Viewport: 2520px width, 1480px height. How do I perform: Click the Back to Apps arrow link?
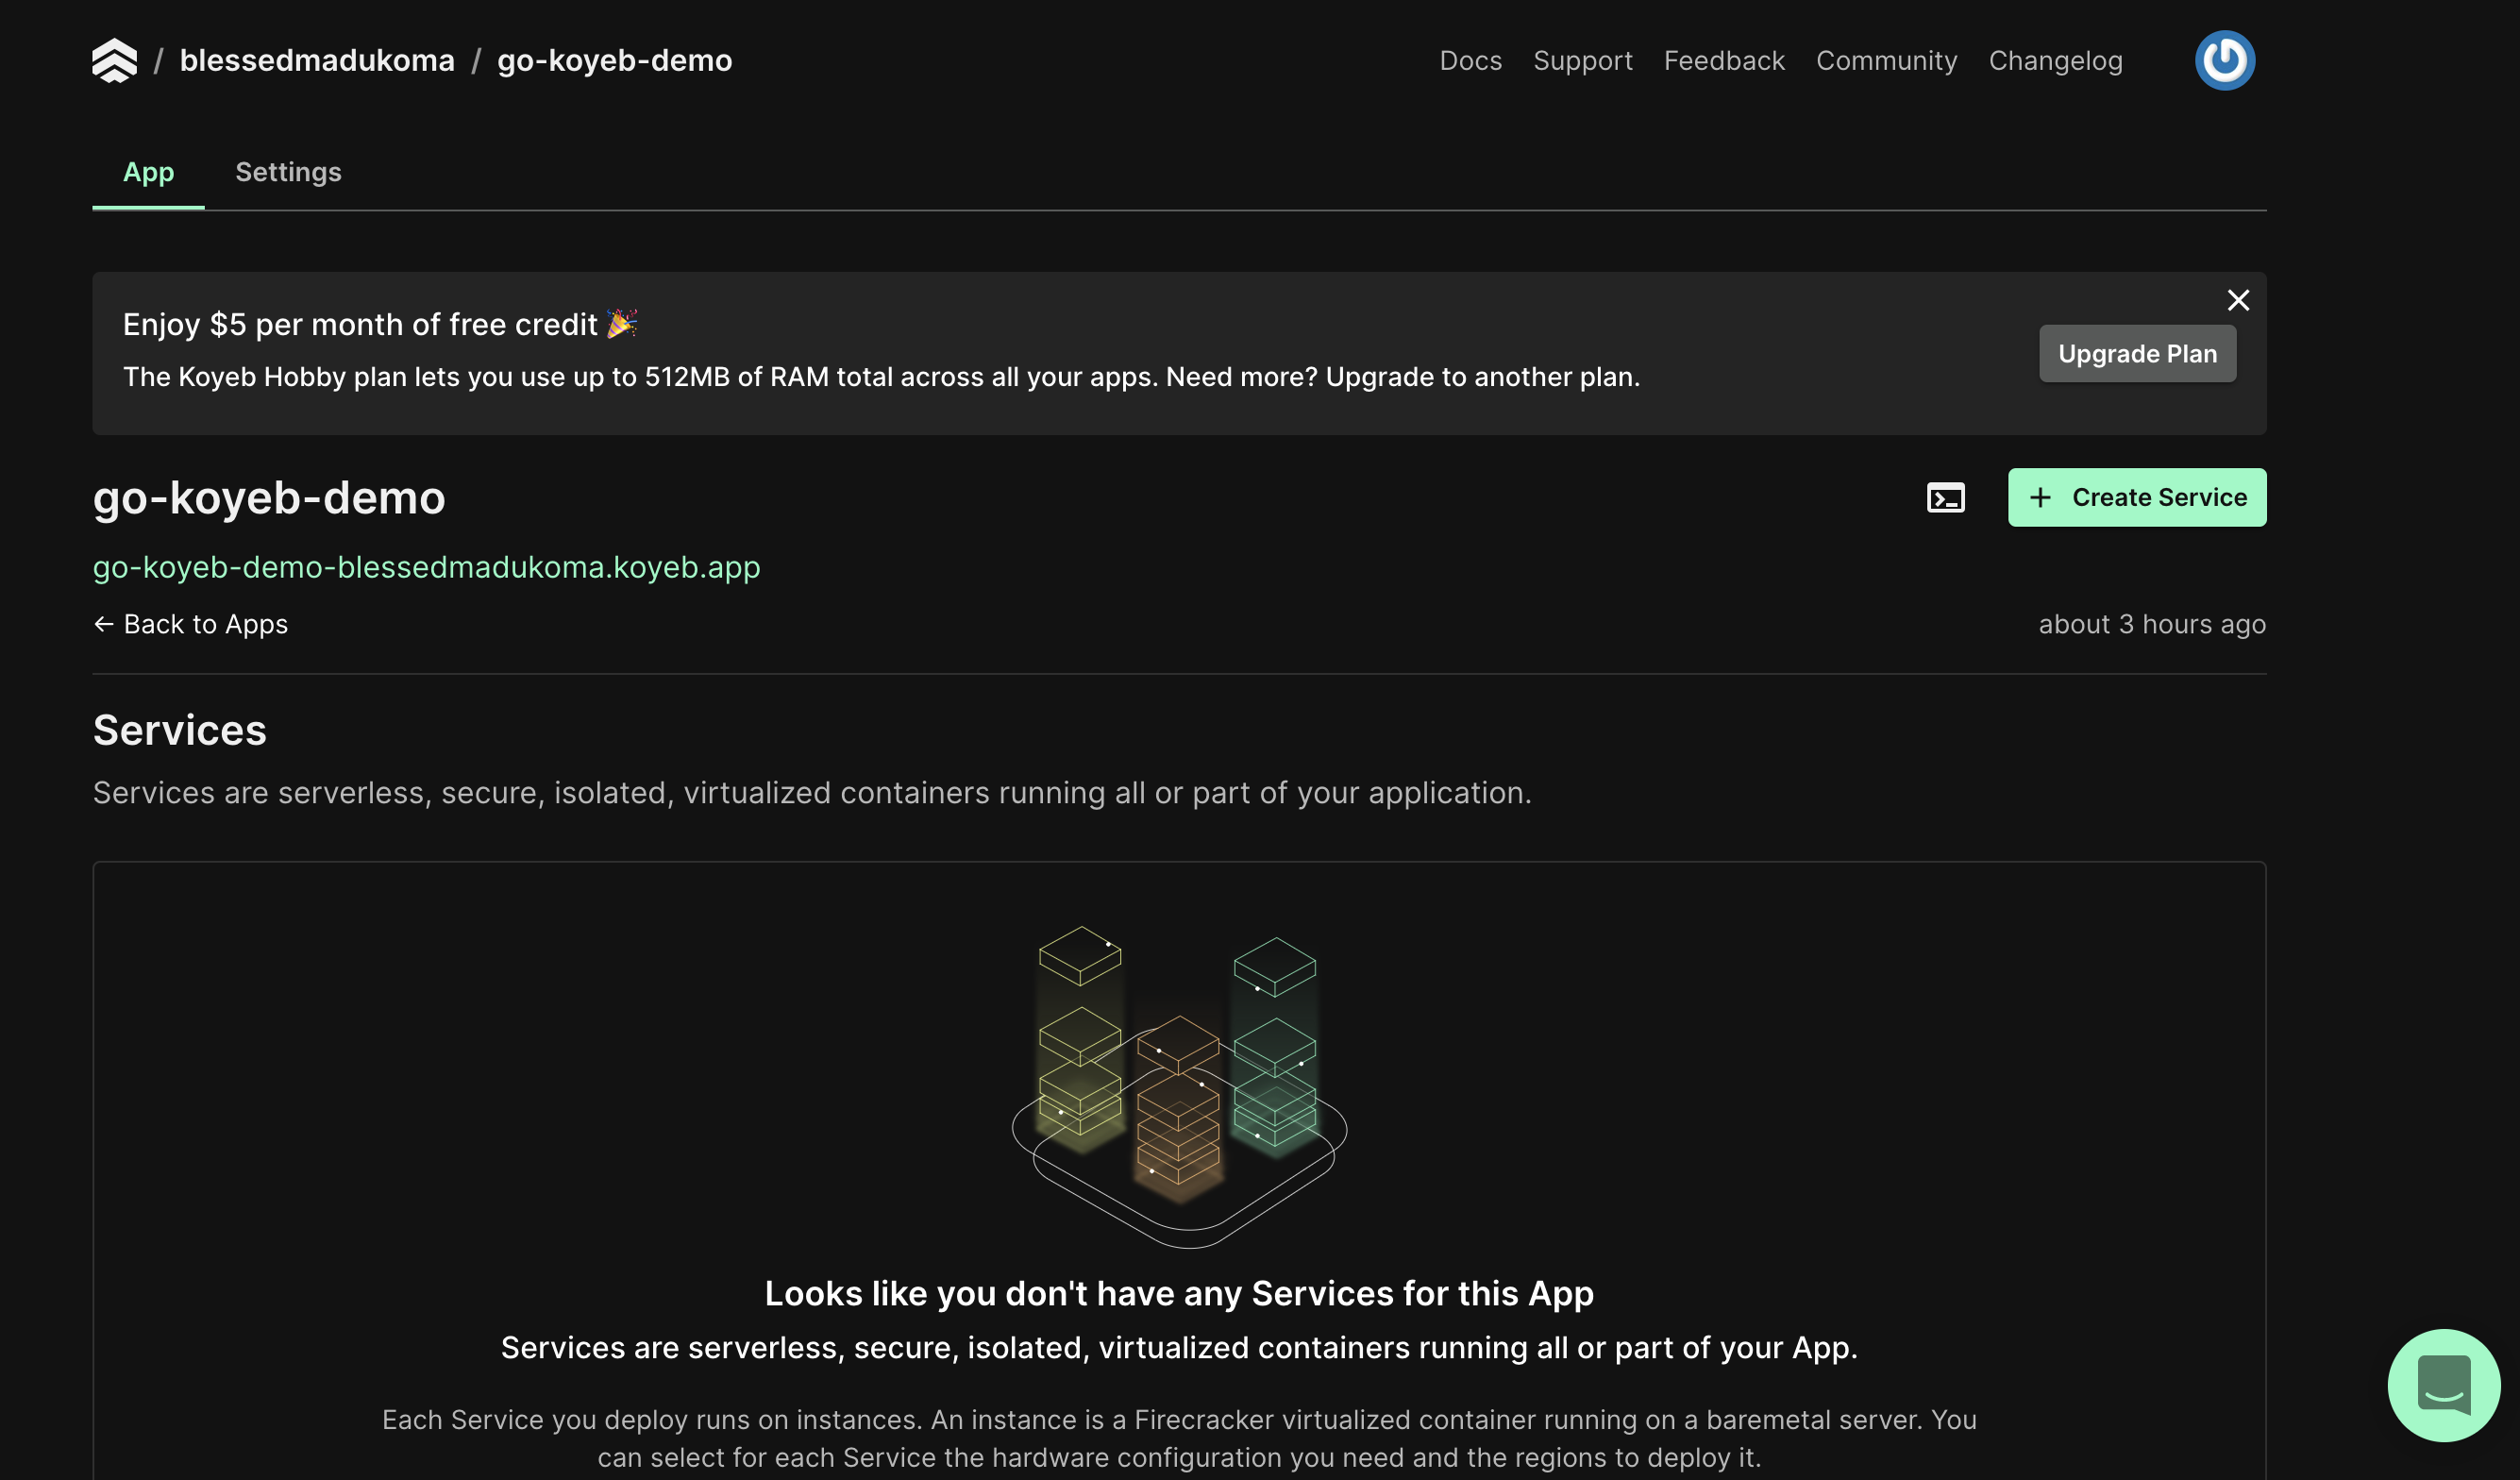(x=190, y=624)
